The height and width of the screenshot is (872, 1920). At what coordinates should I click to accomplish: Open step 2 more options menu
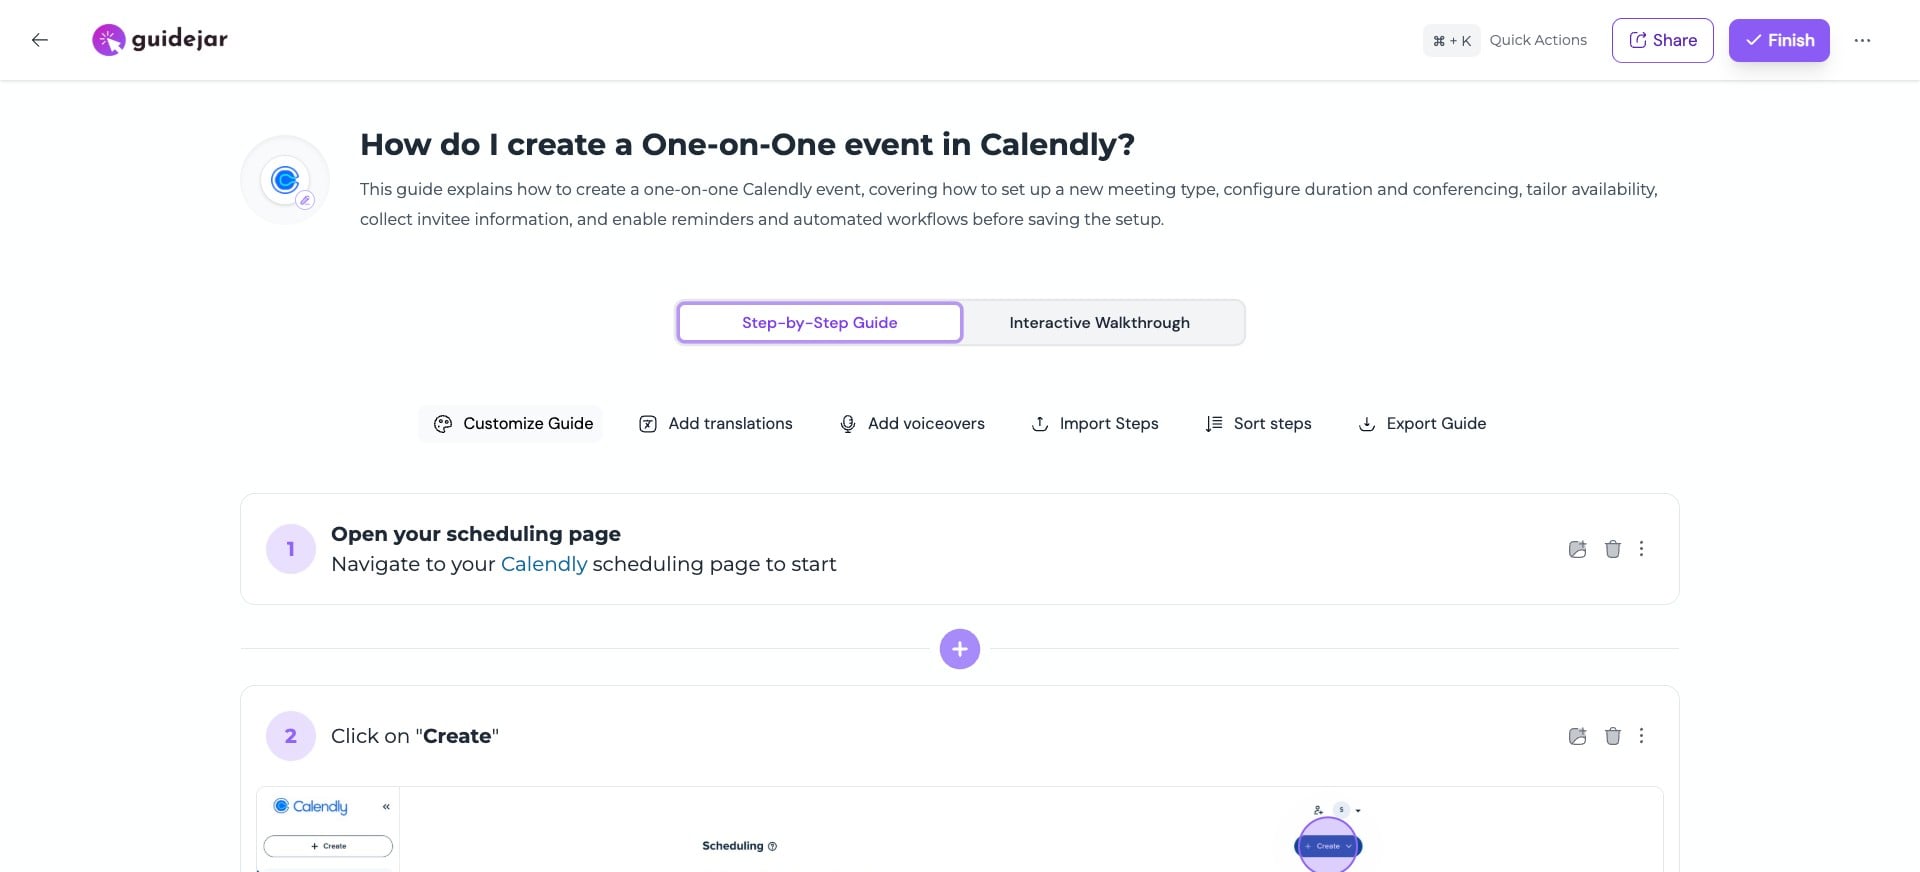(x=1641, y=736)
